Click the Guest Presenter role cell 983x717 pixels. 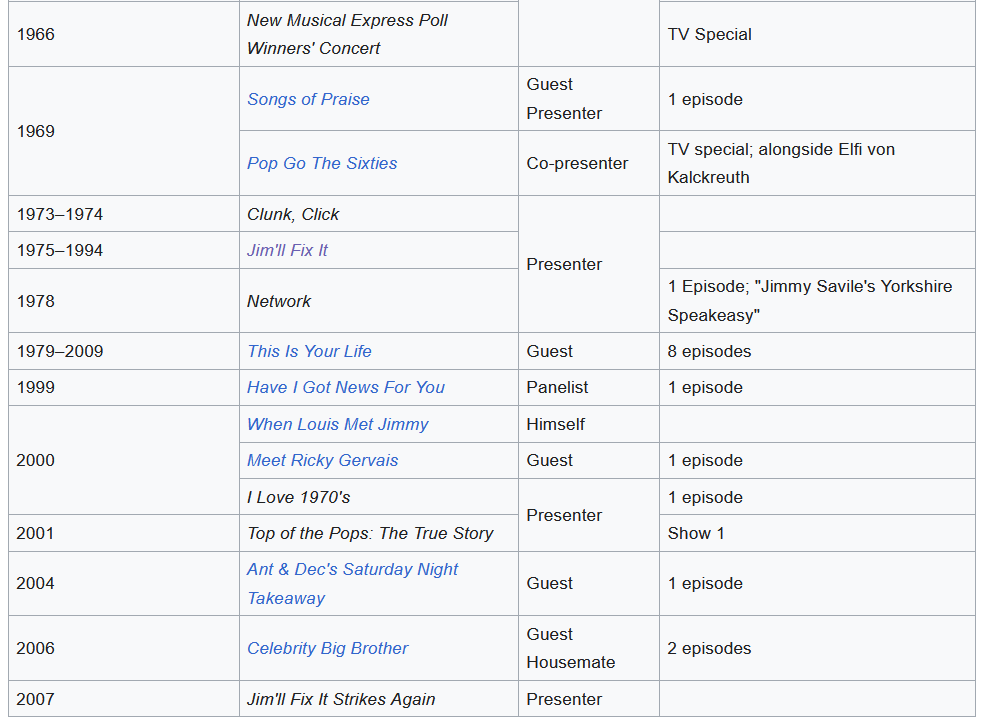point(589,99)
